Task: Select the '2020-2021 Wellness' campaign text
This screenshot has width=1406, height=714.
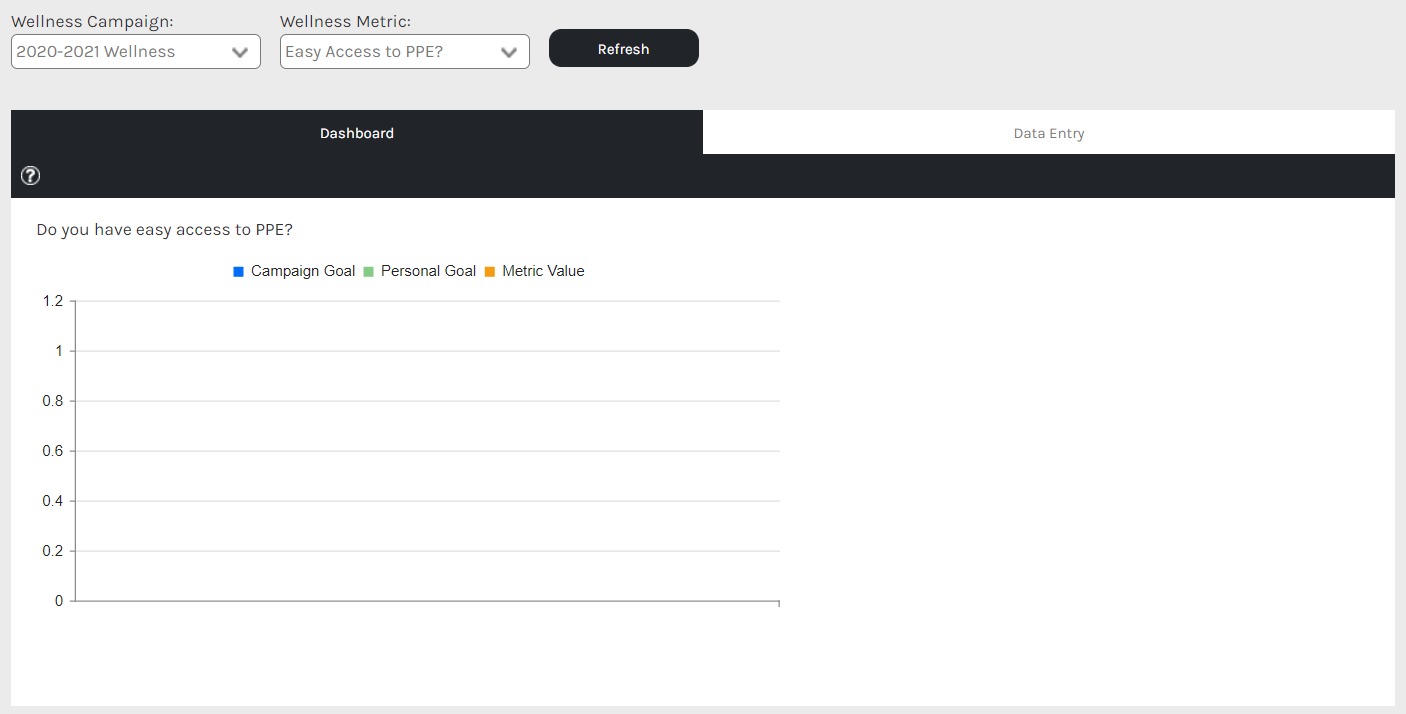Action: [96, 52]
